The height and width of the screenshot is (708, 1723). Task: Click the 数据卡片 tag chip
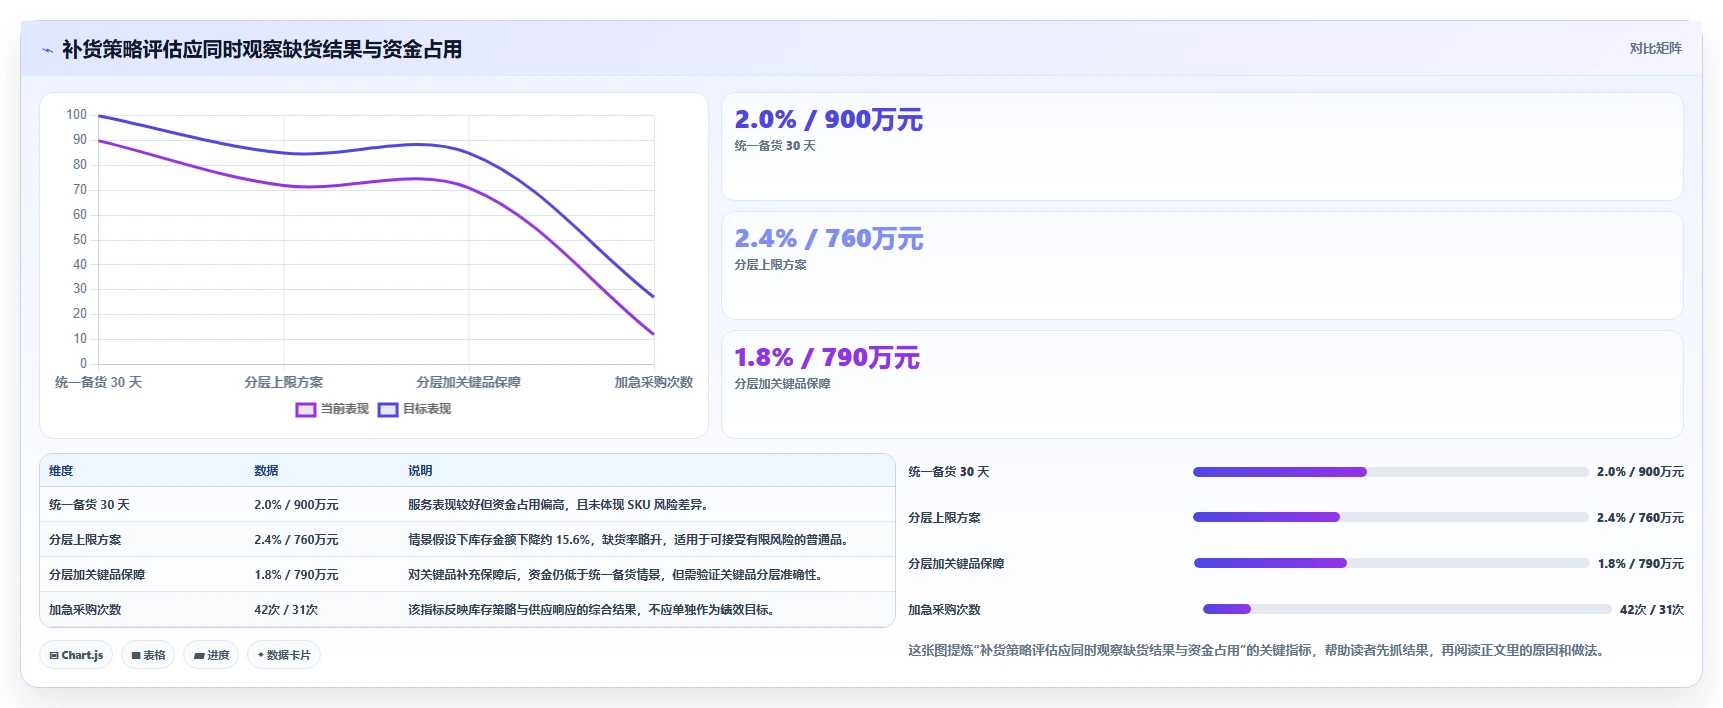[284, 655]
